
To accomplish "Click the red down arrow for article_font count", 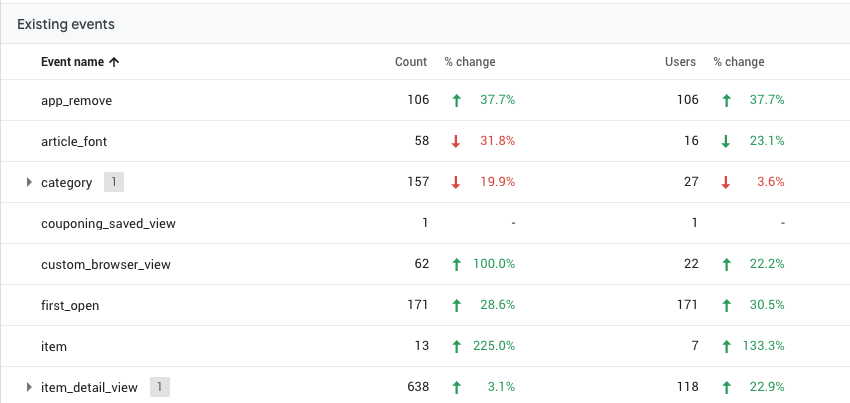I will tap(456, 141).
